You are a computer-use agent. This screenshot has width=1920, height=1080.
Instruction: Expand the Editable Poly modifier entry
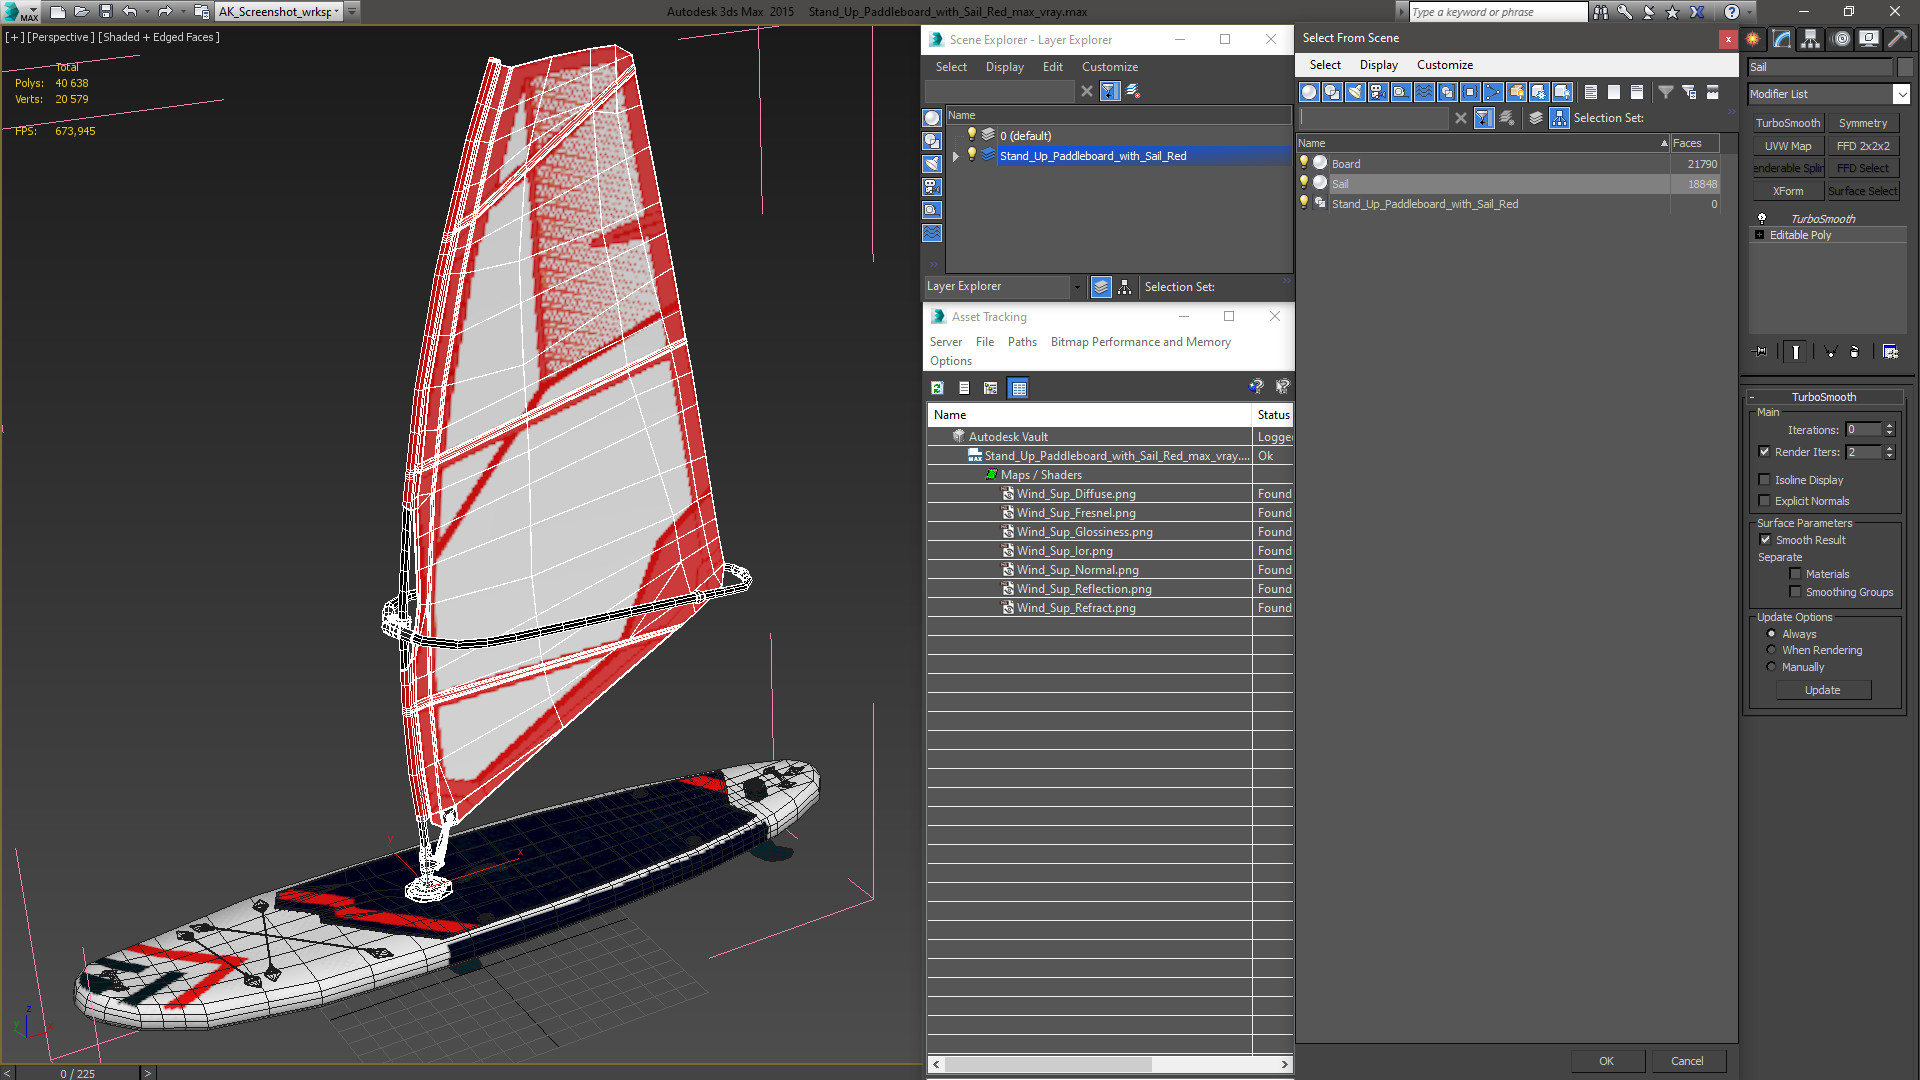(1760, 235)
